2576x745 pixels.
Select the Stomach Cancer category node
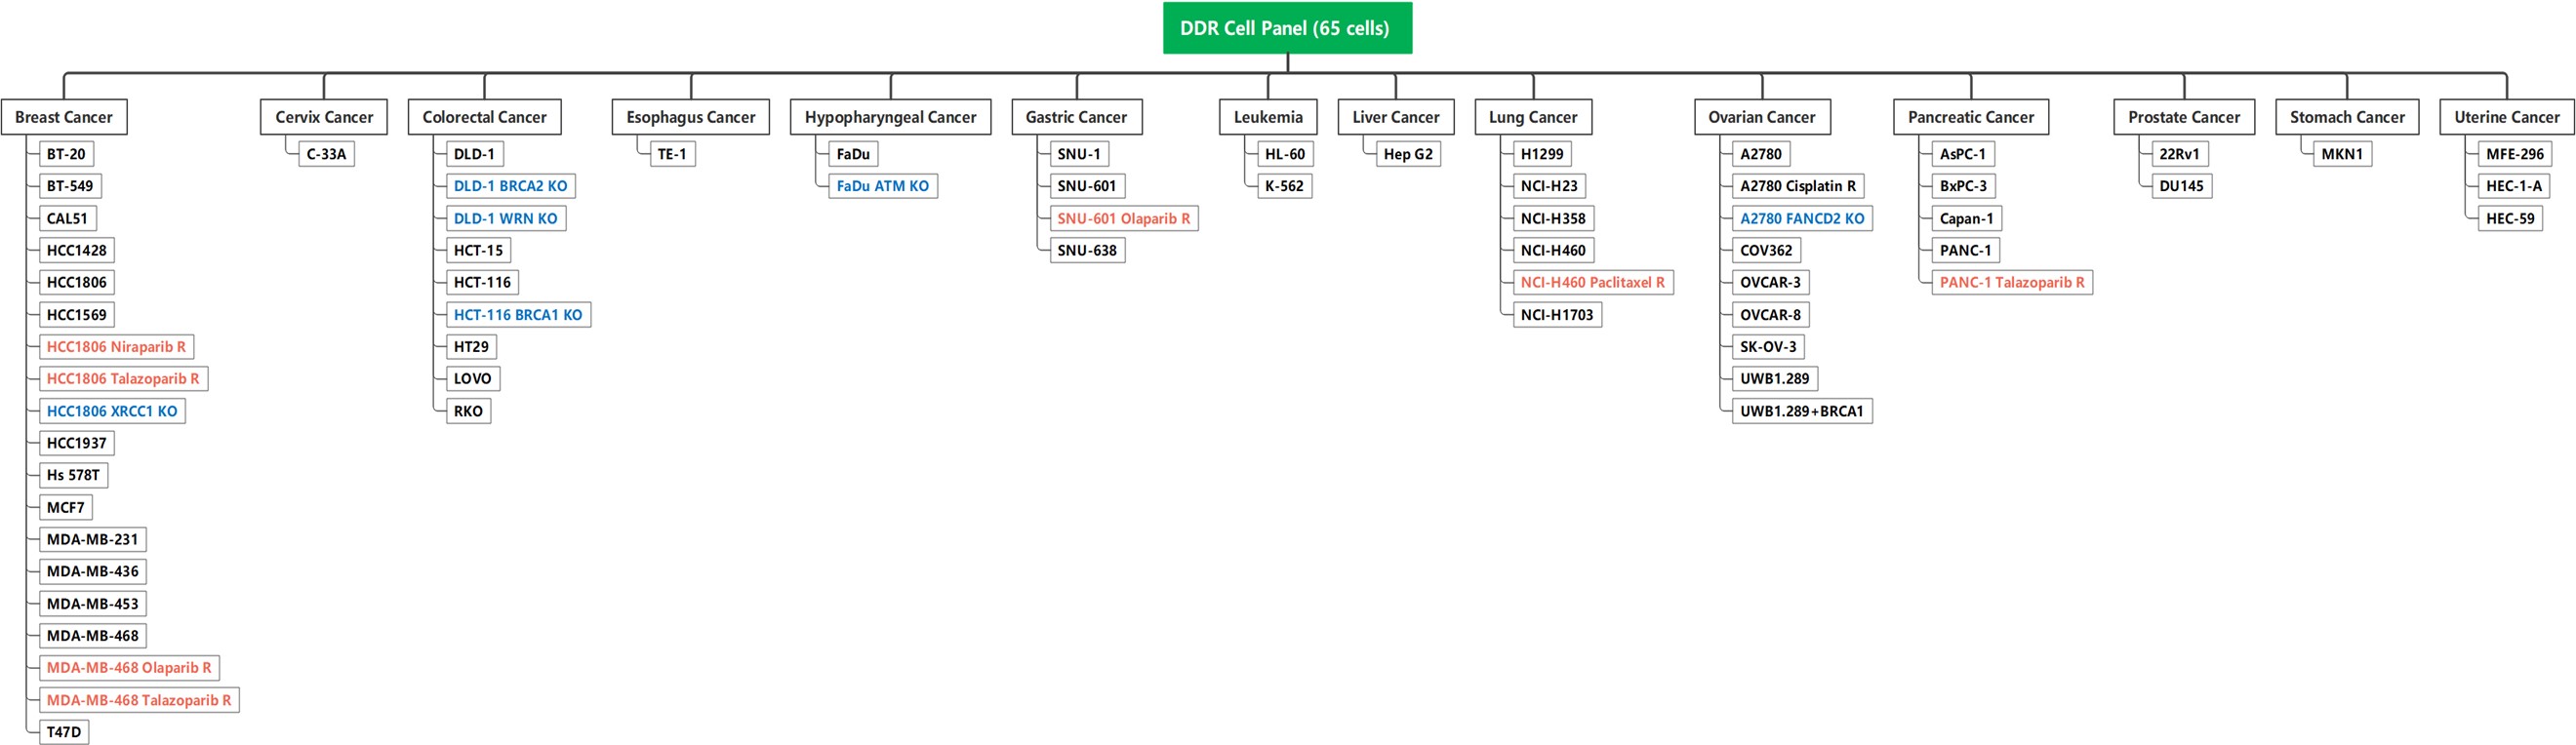click(2347, 117)
